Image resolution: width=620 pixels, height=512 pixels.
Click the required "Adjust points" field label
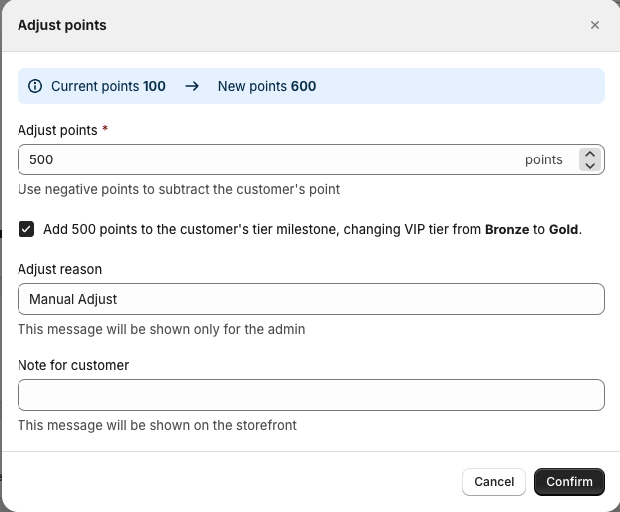point(57,130)
